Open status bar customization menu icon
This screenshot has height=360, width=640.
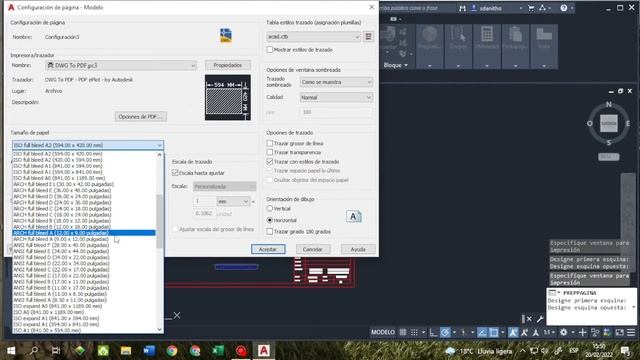[631, 332]
